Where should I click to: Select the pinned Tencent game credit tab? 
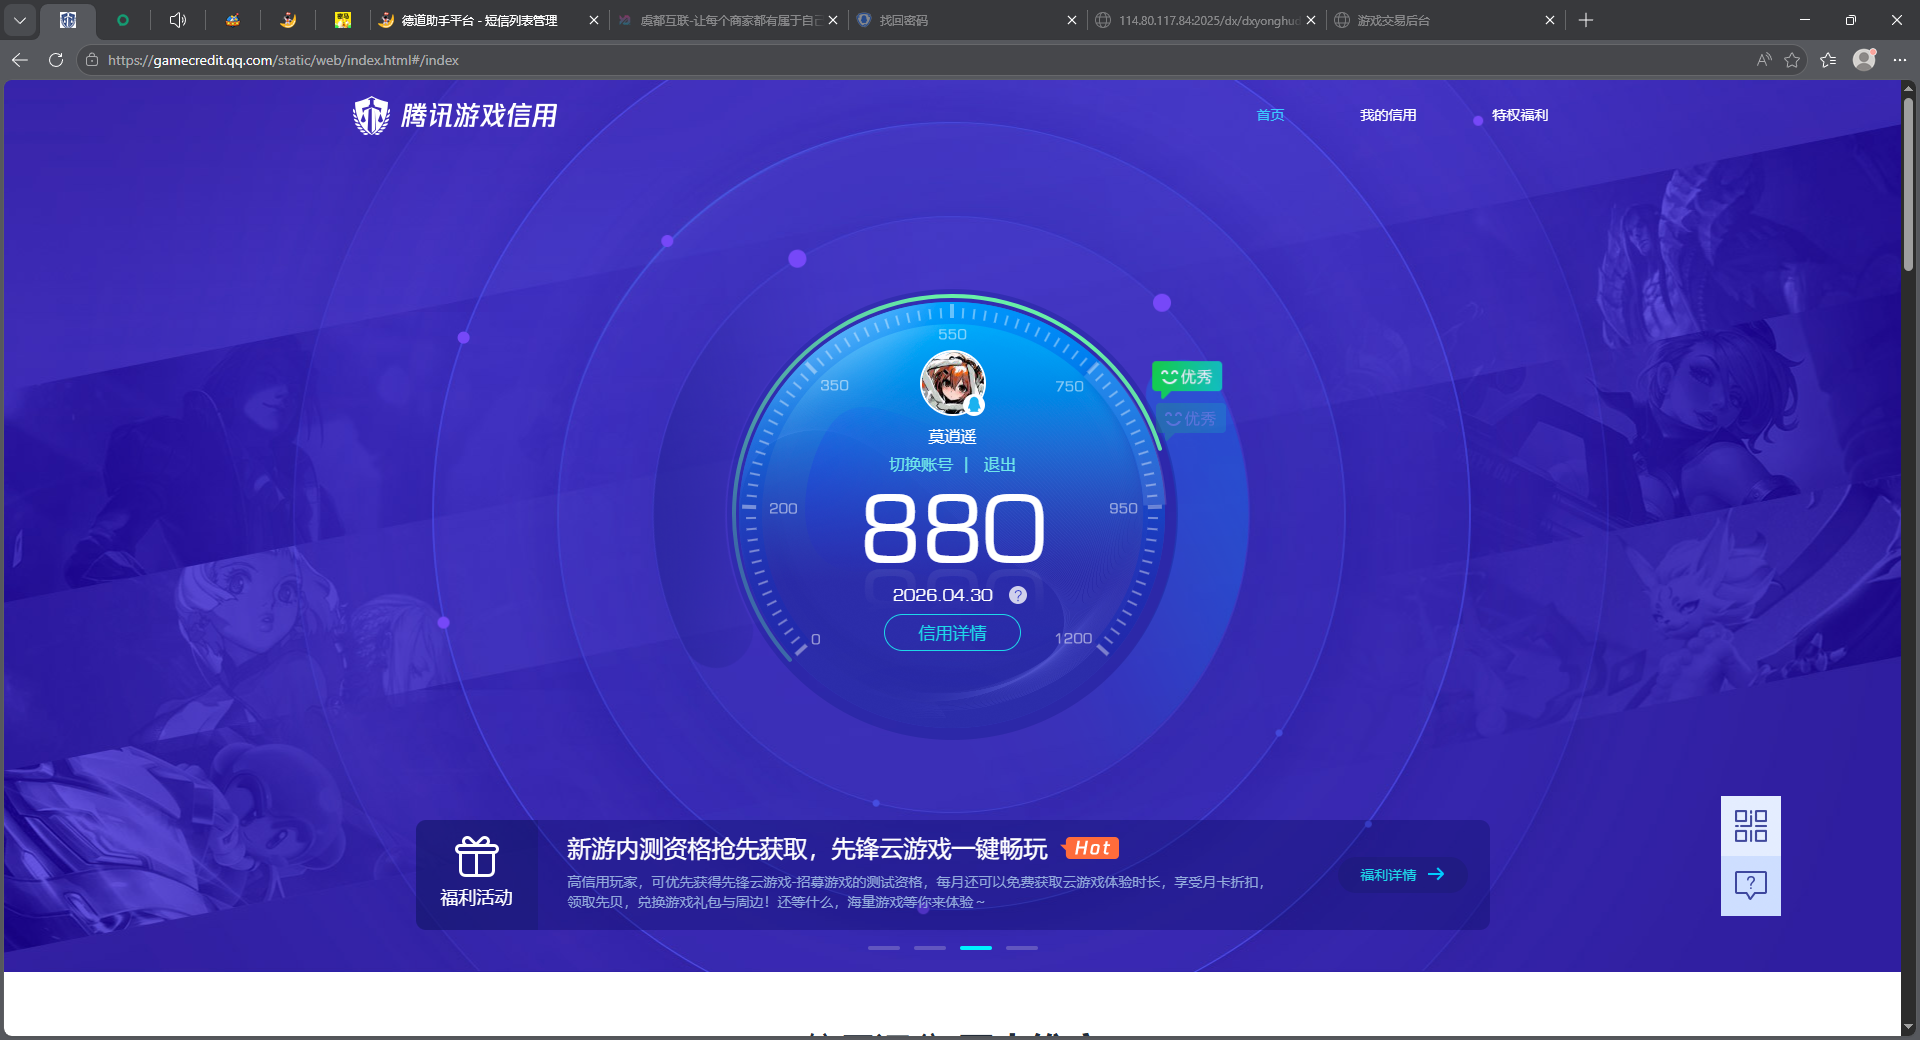pos(68,20)
